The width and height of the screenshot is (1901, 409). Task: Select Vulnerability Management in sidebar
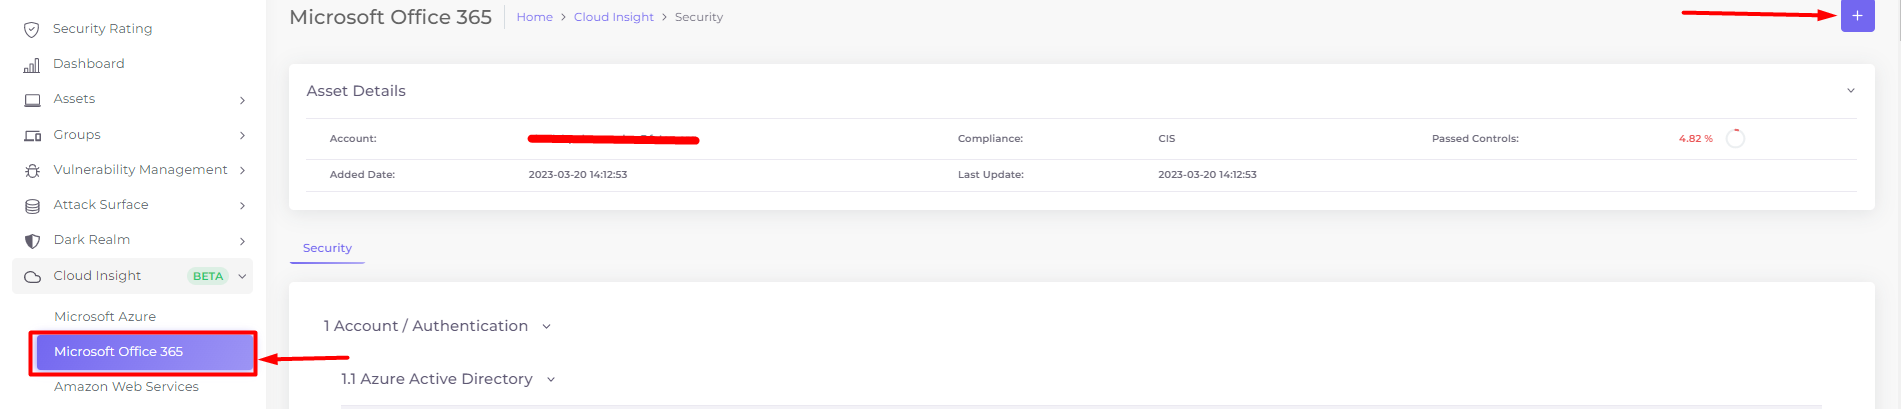coord(140,170)
